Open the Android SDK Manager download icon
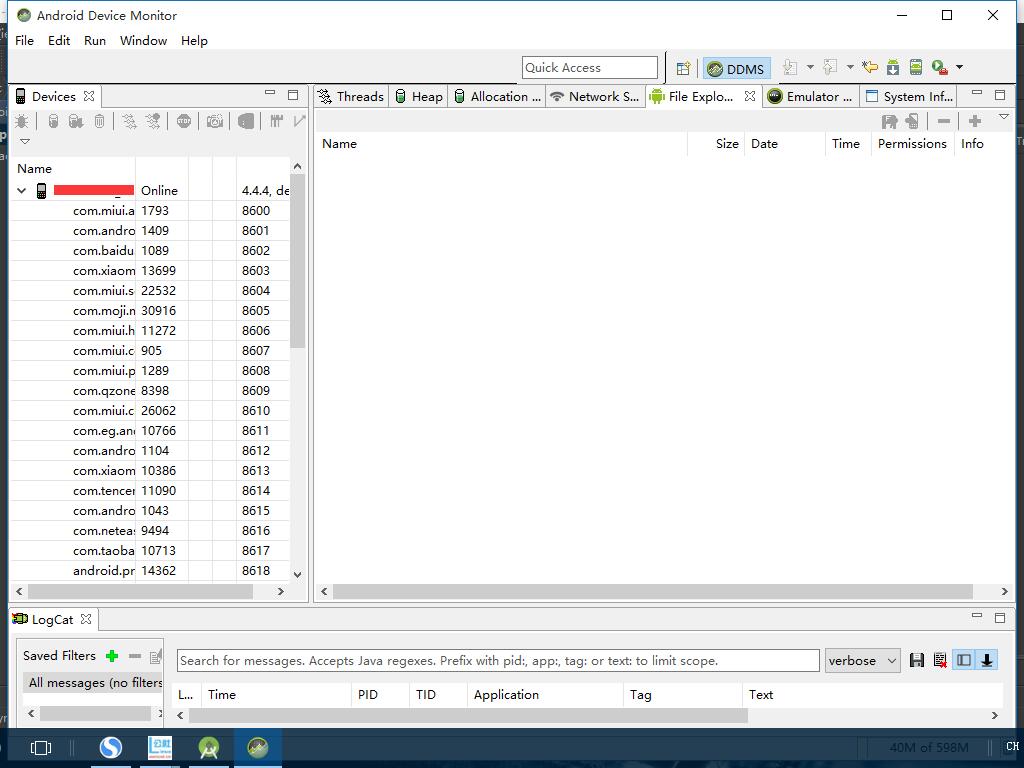The image size is (1024, 768). point(893,67)
